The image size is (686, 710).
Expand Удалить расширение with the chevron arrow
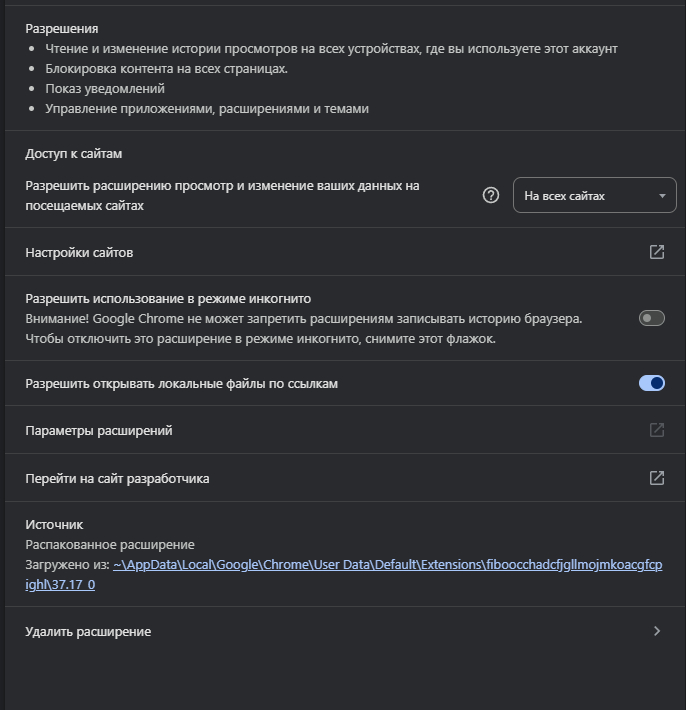click(x=657, y=631)
